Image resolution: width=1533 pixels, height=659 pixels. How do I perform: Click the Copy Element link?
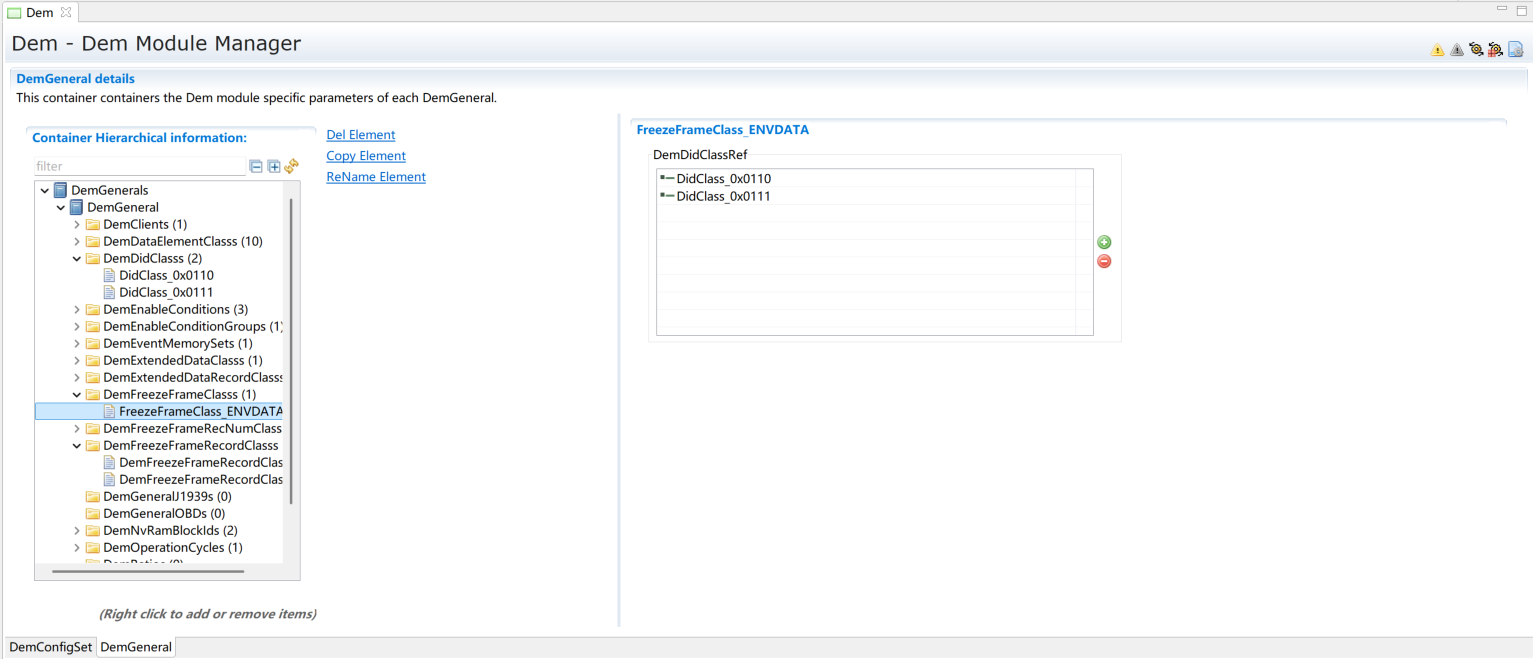pos(366,156)
